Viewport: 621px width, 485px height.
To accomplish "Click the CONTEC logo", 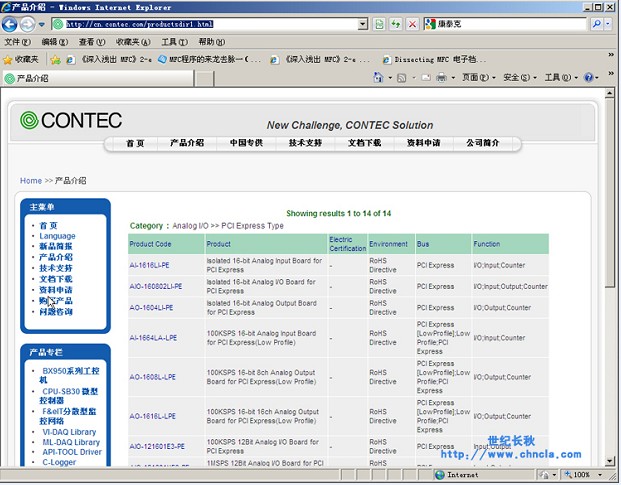I will point(71,120).
